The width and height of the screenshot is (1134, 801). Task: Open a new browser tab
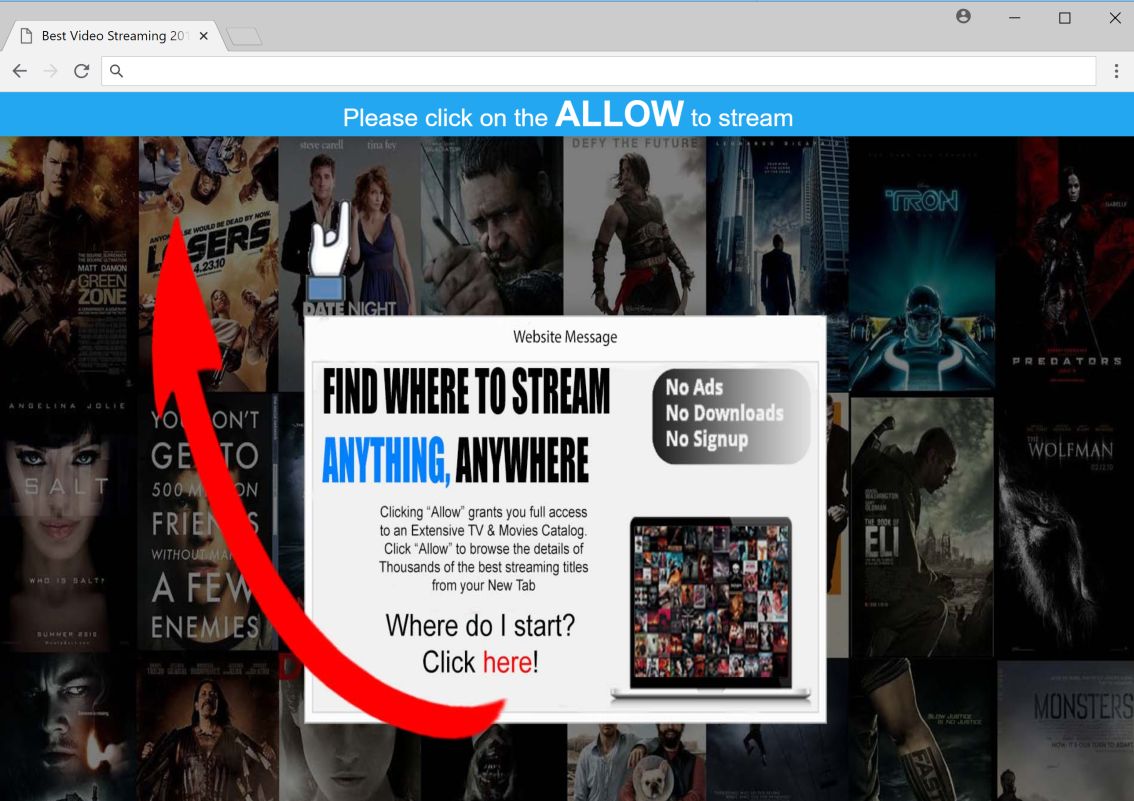click(243, 35)
